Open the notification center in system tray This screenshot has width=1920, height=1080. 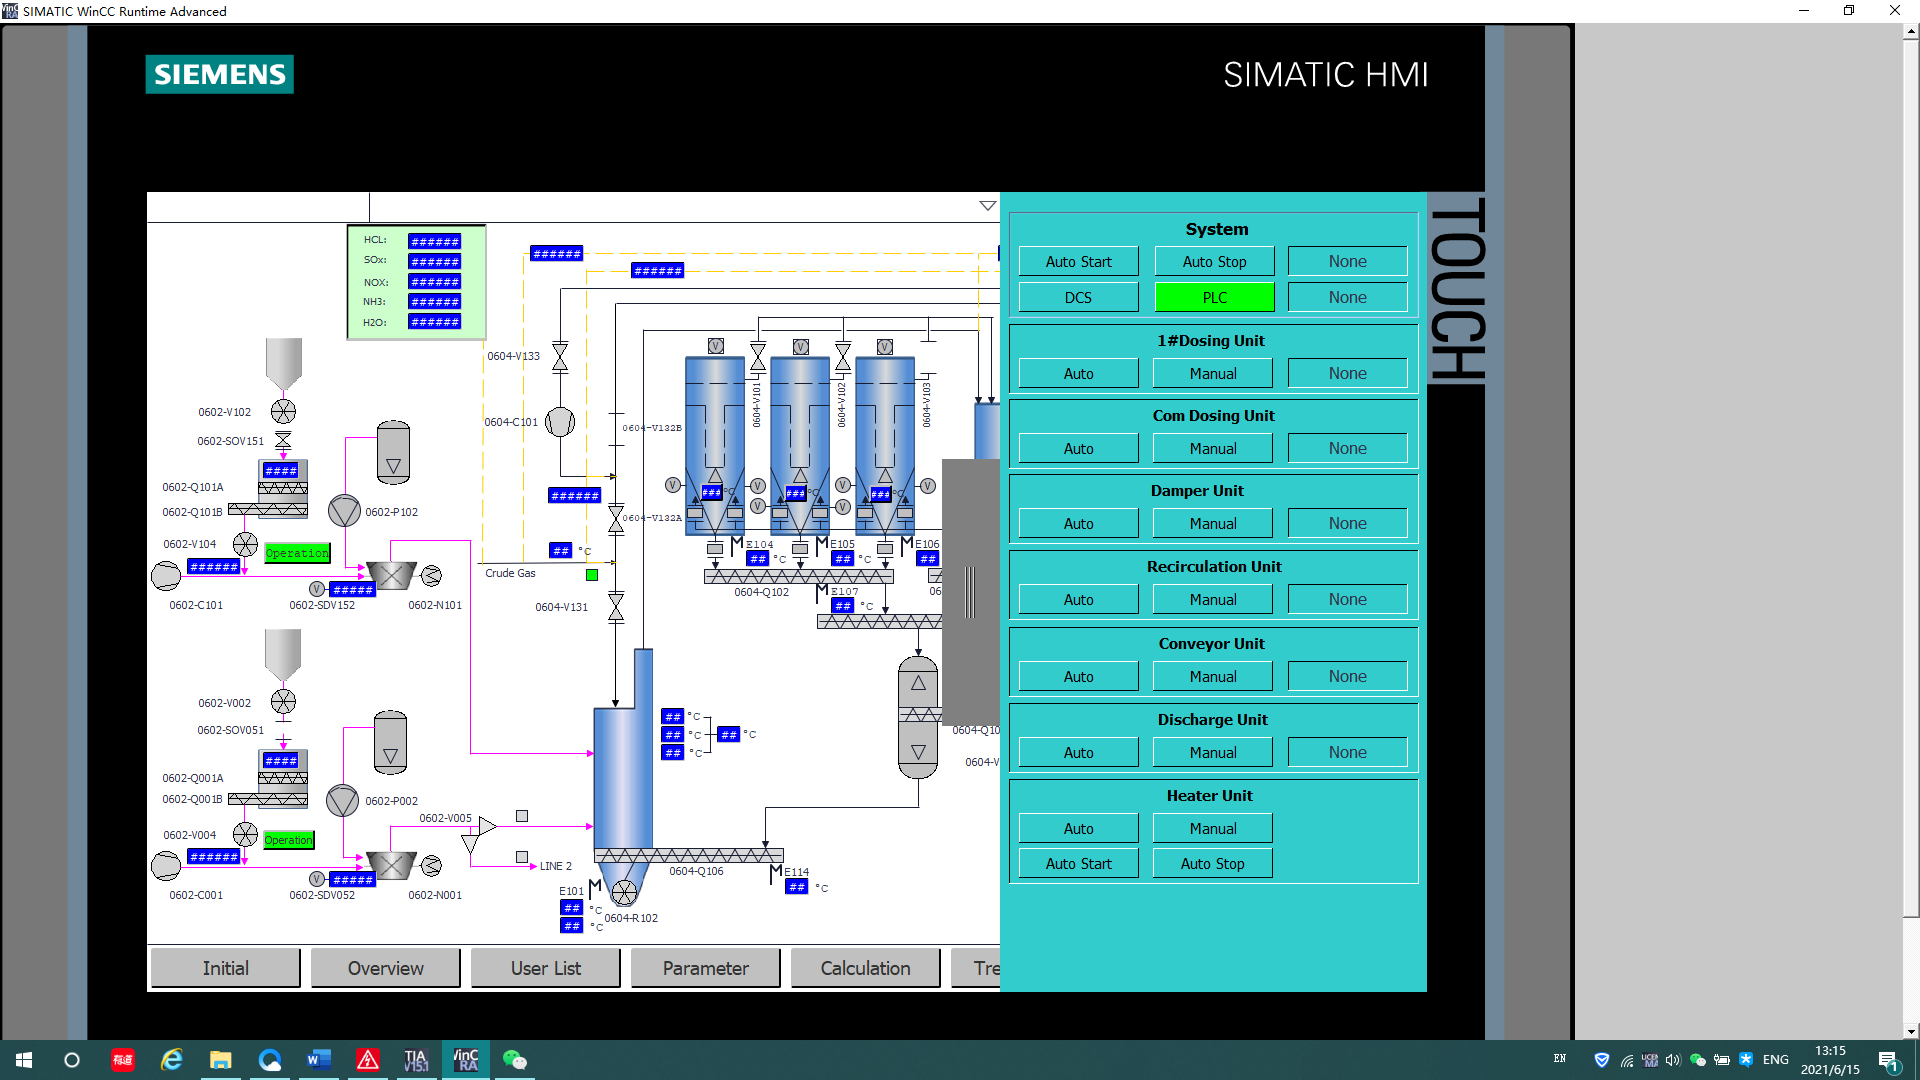point(1888,1061)
